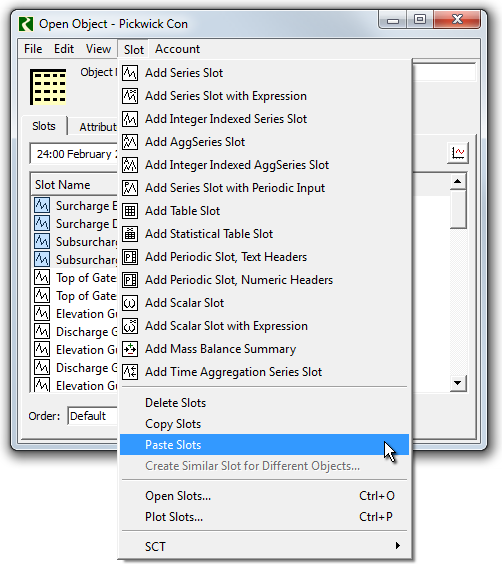Open the Order dropdown showing Default
The height and width of the screenshot is (564, 502).
[x=92, y=416]
